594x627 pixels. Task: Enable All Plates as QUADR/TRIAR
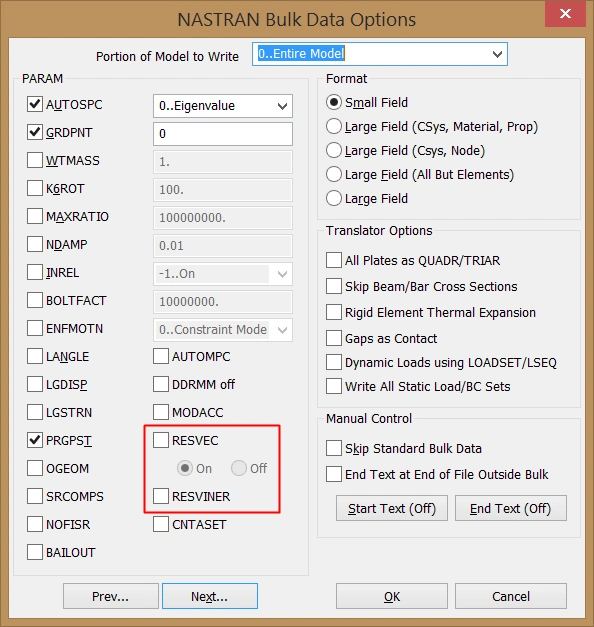tap(334, 260)
